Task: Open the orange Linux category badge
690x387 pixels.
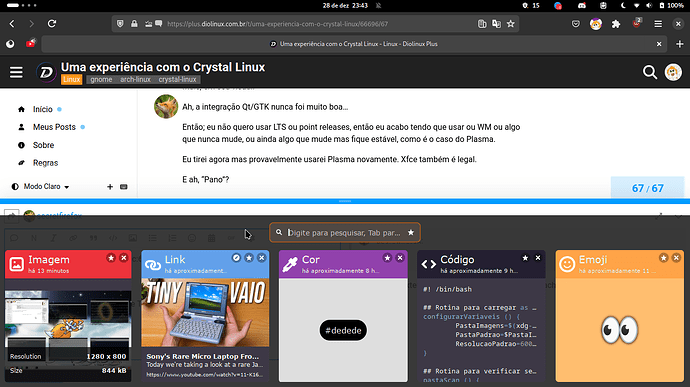Action: (x=71, y=79)
